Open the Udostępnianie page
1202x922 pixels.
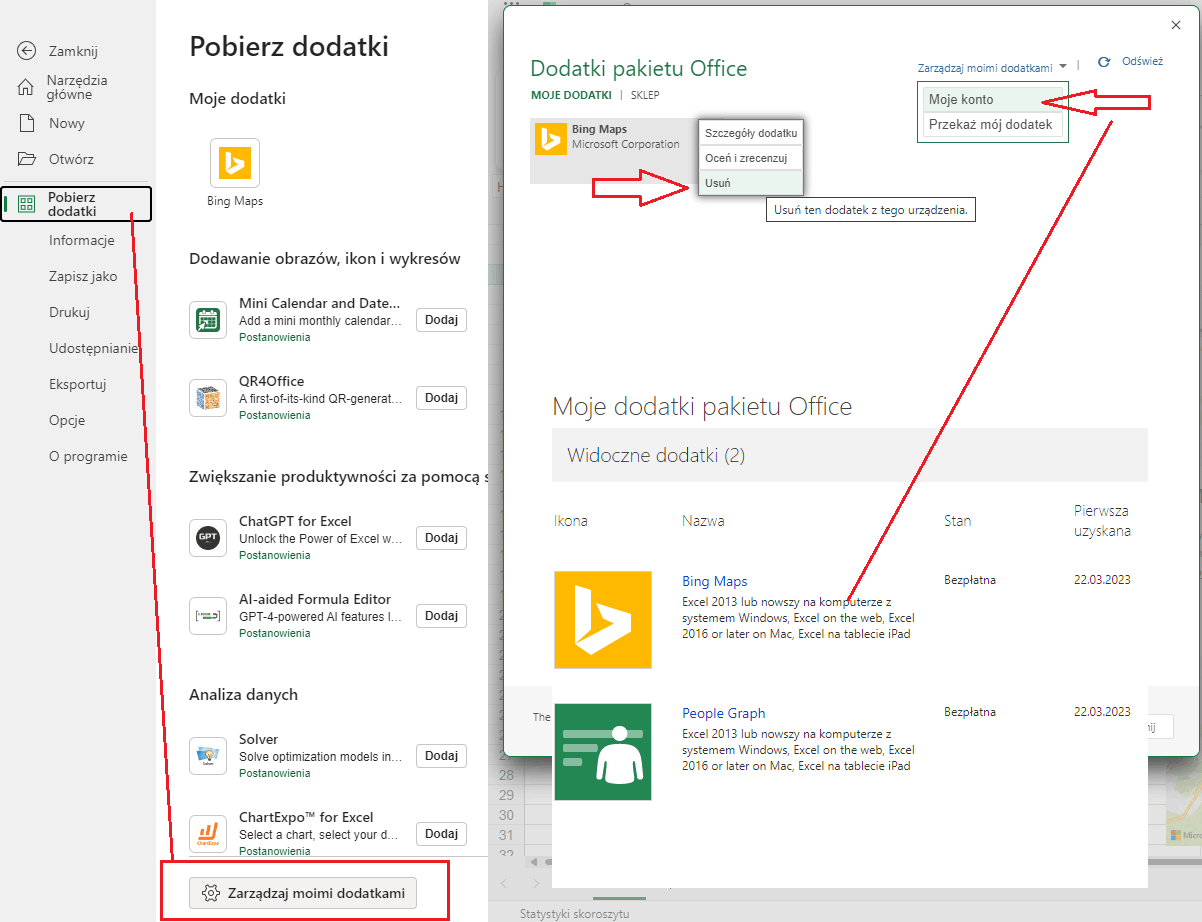93,348
